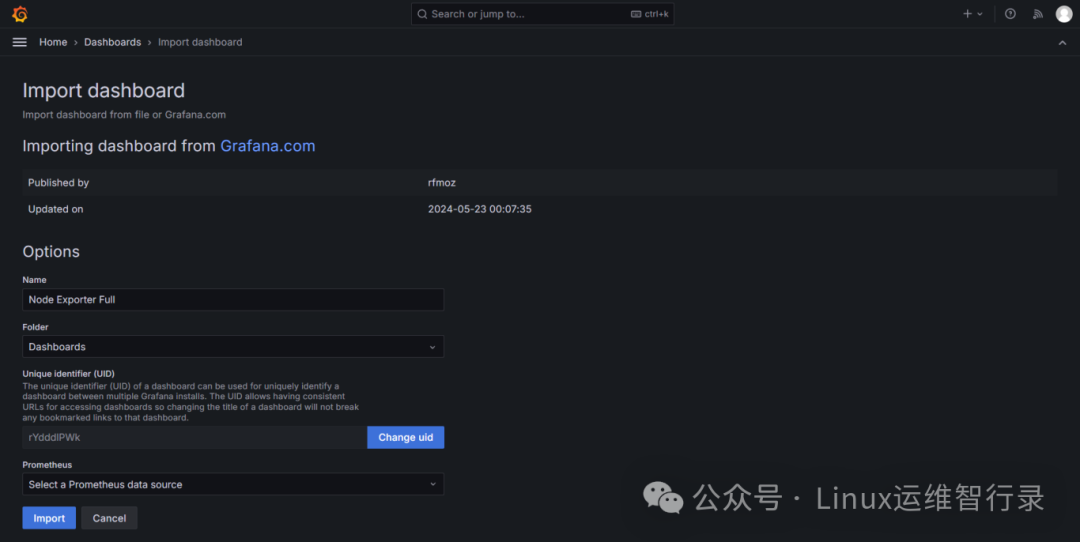Screen dimensions: 1080x542
Task: Collapse the top bar with chevron
Action: (1062, 43)
